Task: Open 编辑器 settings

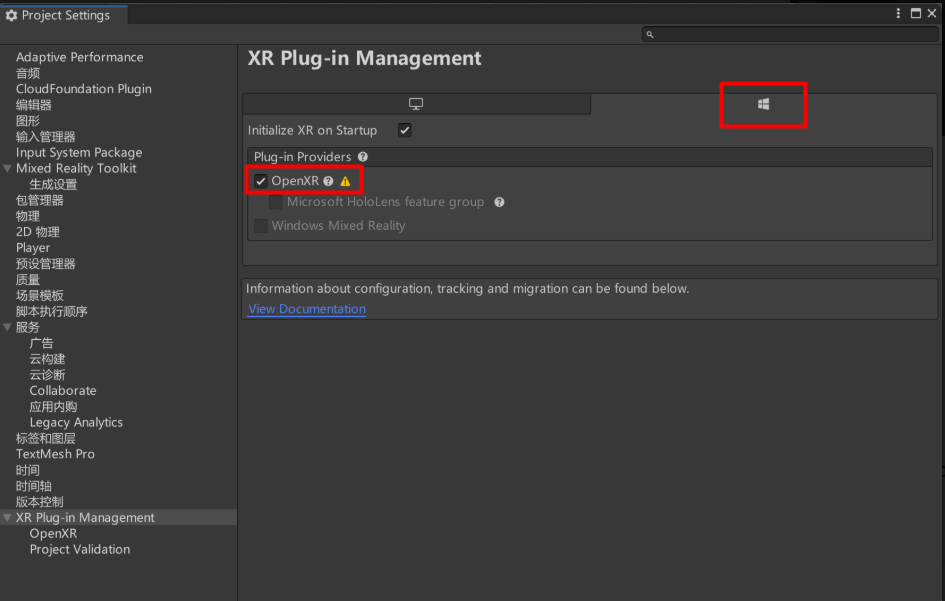Action: [34, 105]
